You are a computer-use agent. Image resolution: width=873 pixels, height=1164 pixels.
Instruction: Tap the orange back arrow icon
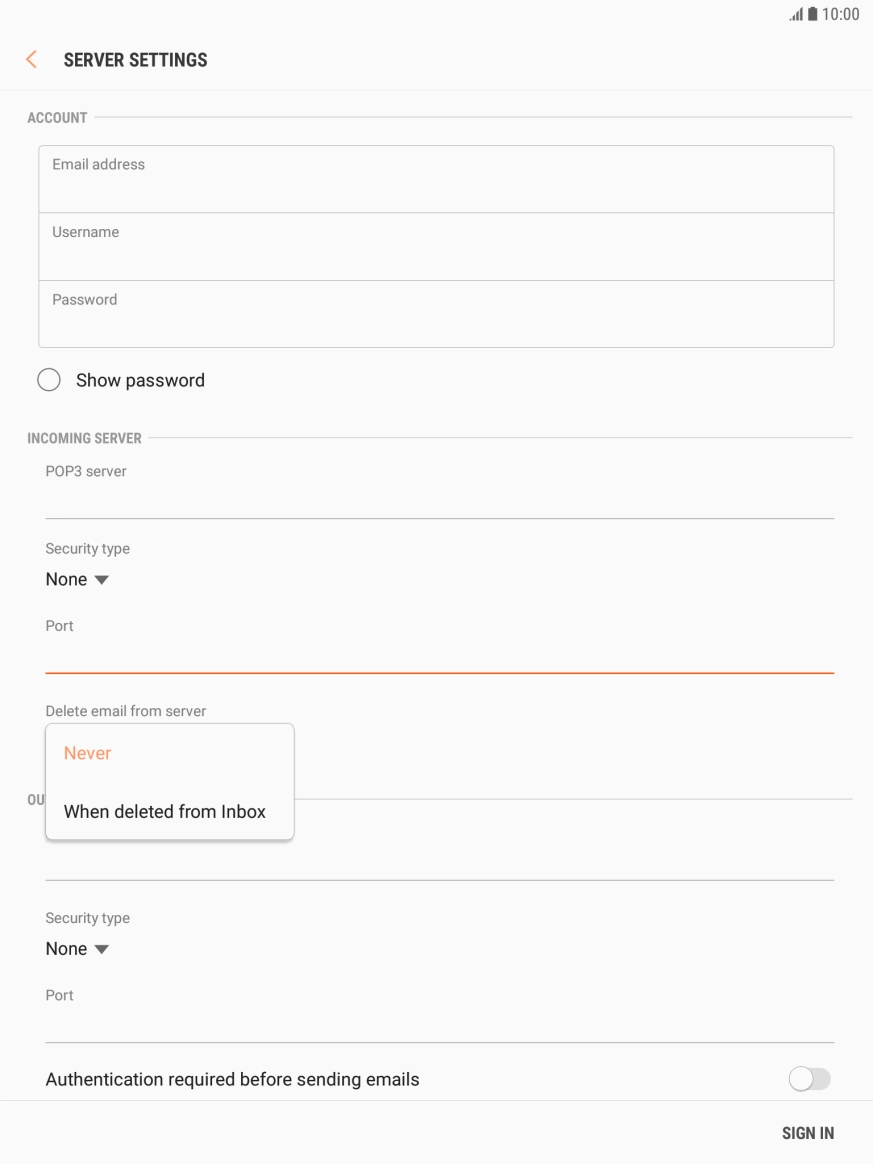click(x=31, y=60)
